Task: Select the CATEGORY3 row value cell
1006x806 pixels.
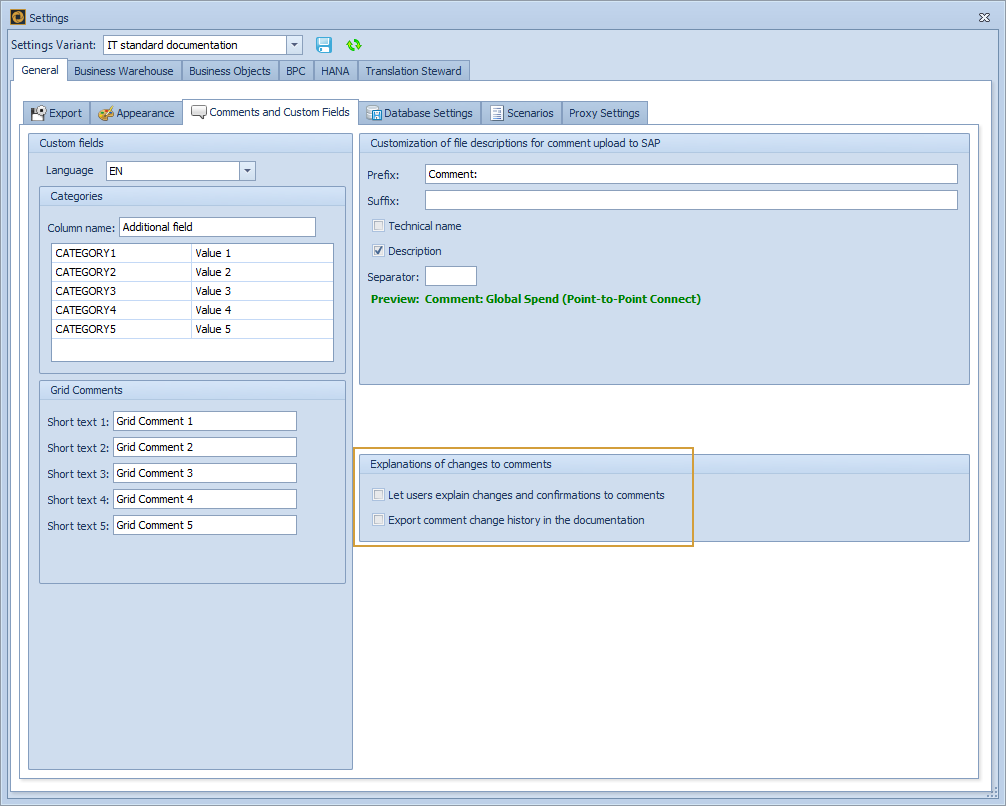Action: [261, 291]
